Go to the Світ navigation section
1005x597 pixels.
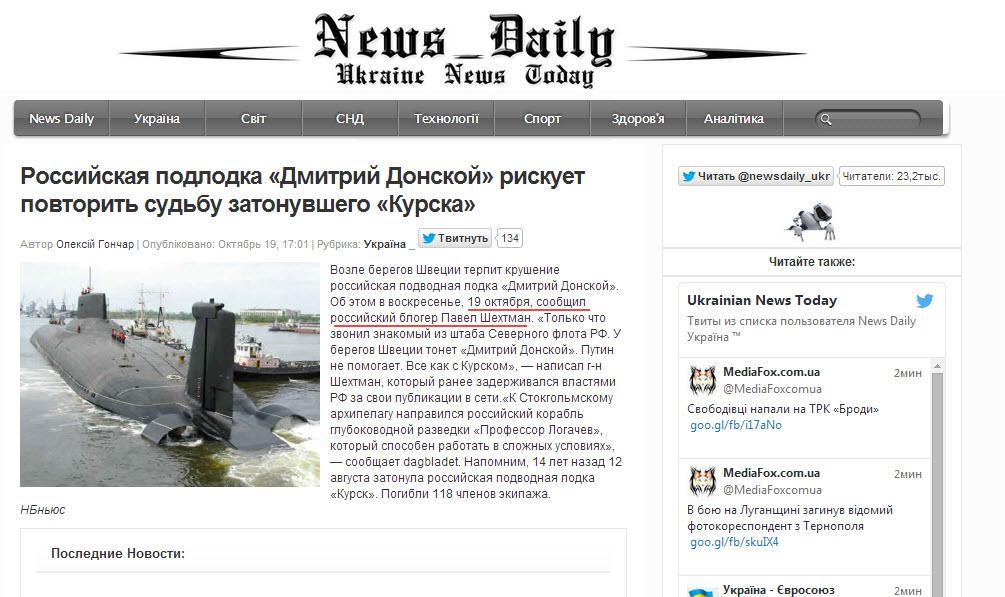click(253, 119)
